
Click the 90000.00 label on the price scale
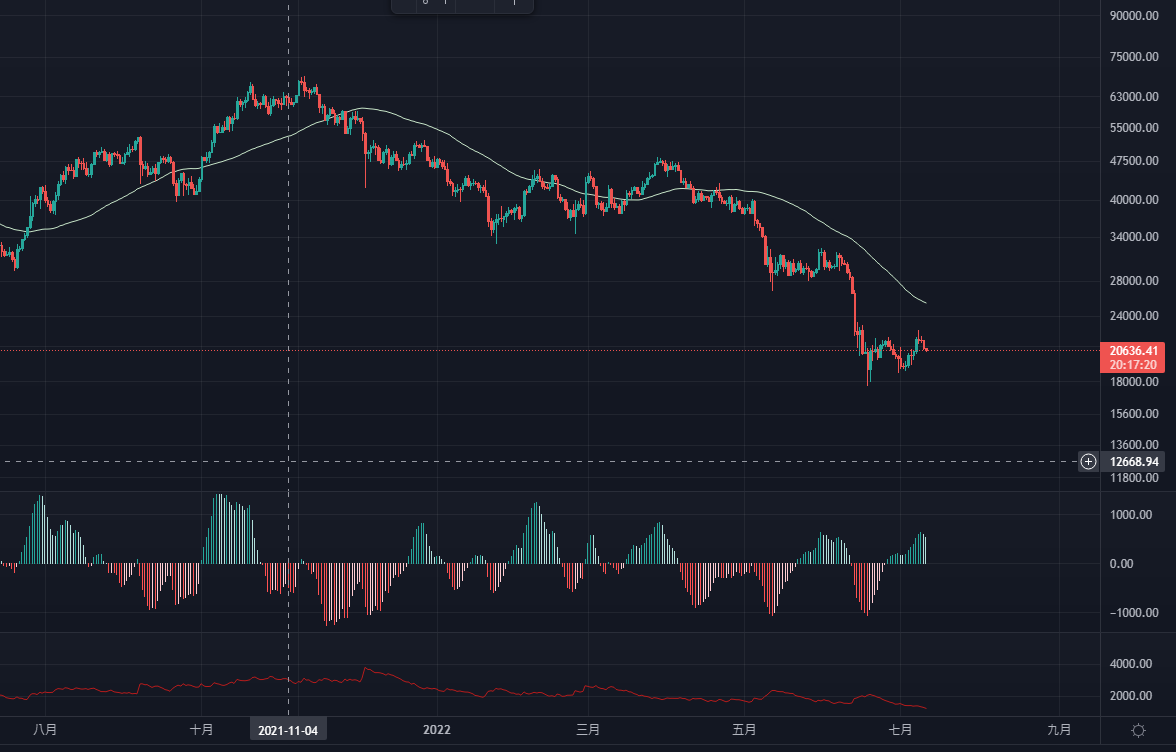pos(1134,15)
